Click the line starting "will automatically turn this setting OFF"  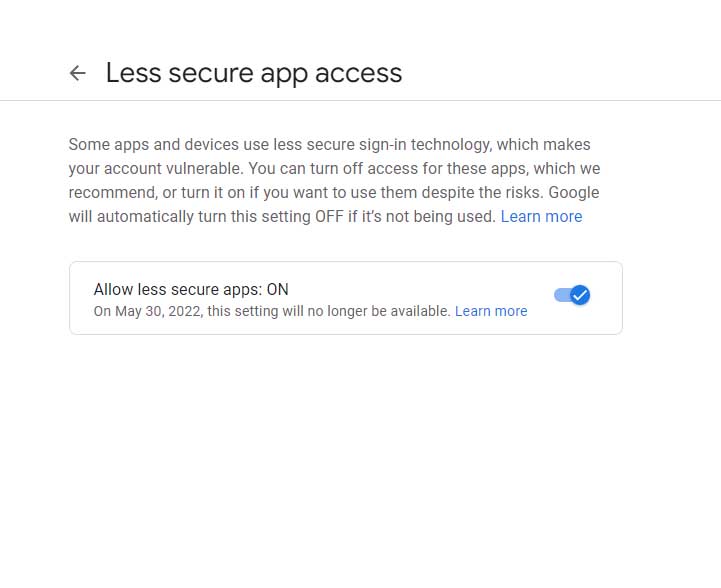click(282, 216)
